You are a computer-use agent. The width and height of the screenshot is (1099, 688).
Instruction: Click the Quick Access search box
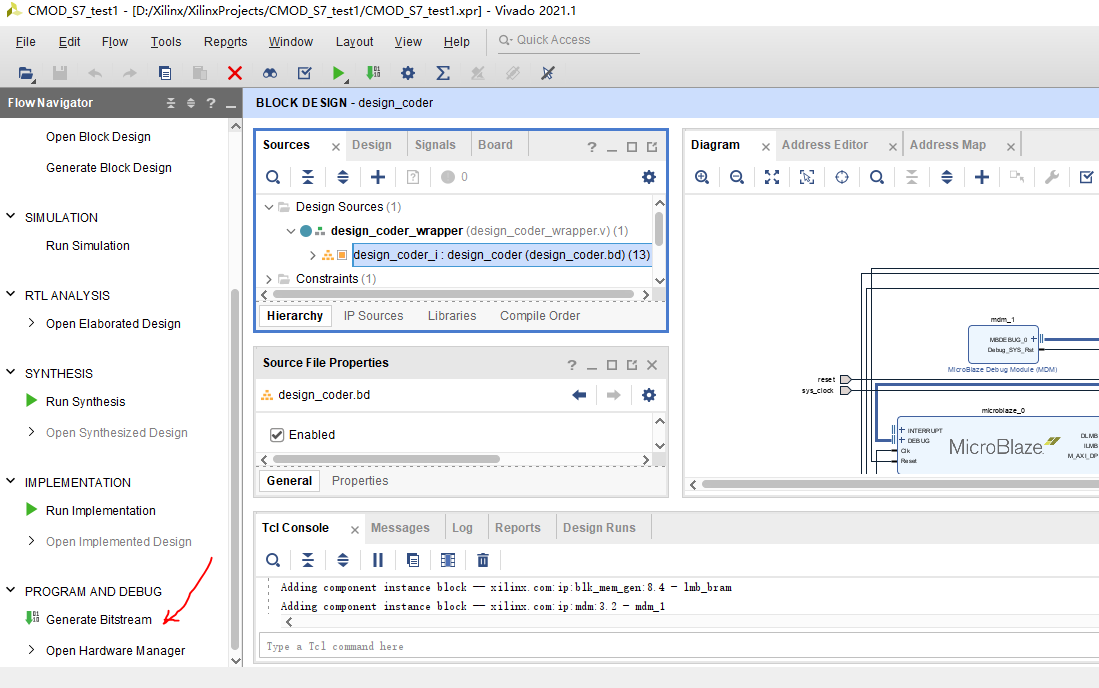[x=570, y=40]
